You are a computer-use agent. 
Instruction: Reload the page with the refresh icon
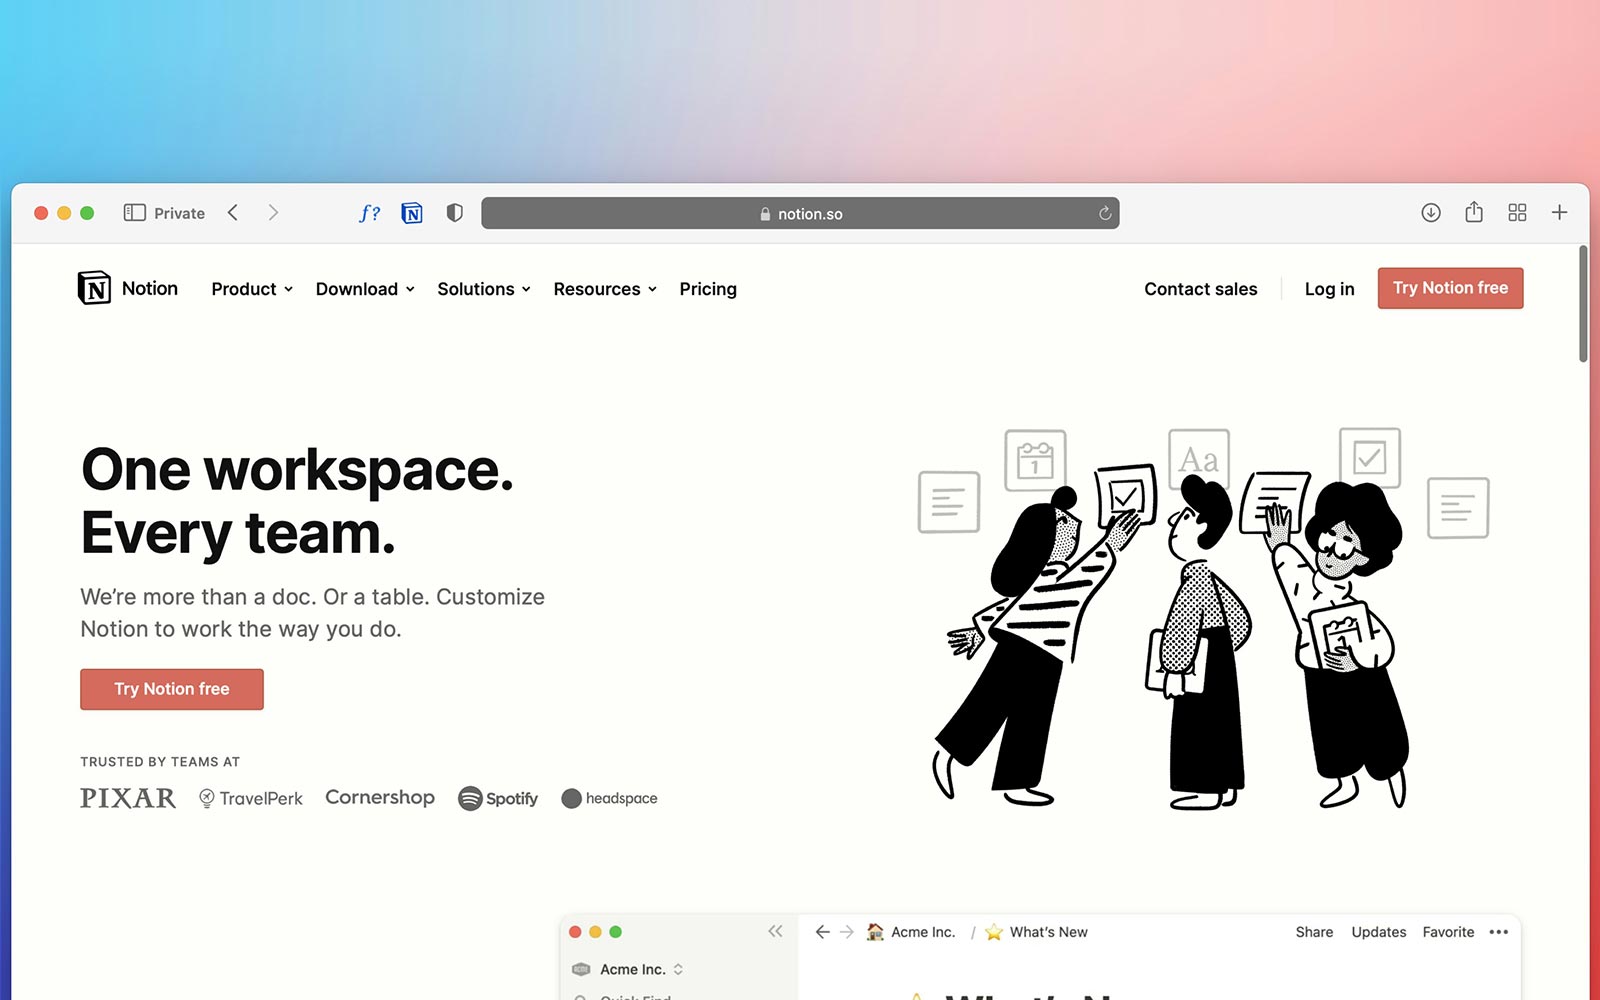[1105, 213]
